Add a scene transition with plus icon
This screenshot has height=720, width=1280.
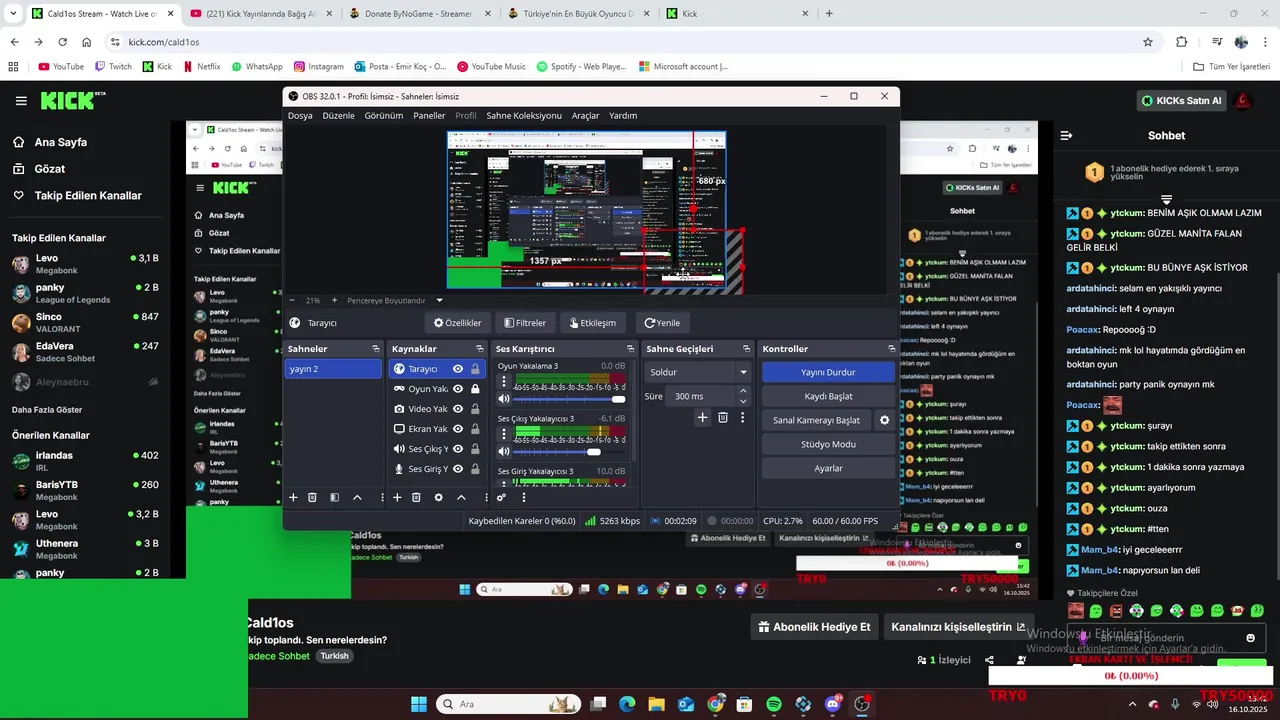click(702, 418)
